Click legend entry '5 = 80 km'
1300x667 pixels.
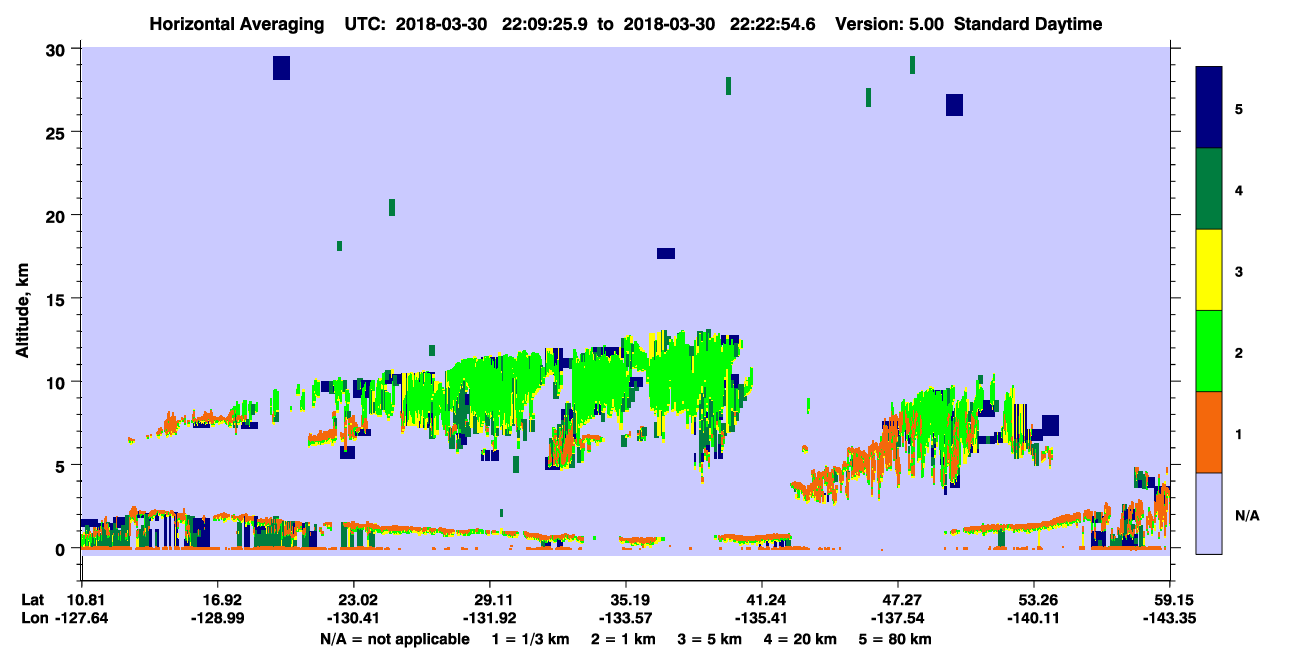coord(895,639)
